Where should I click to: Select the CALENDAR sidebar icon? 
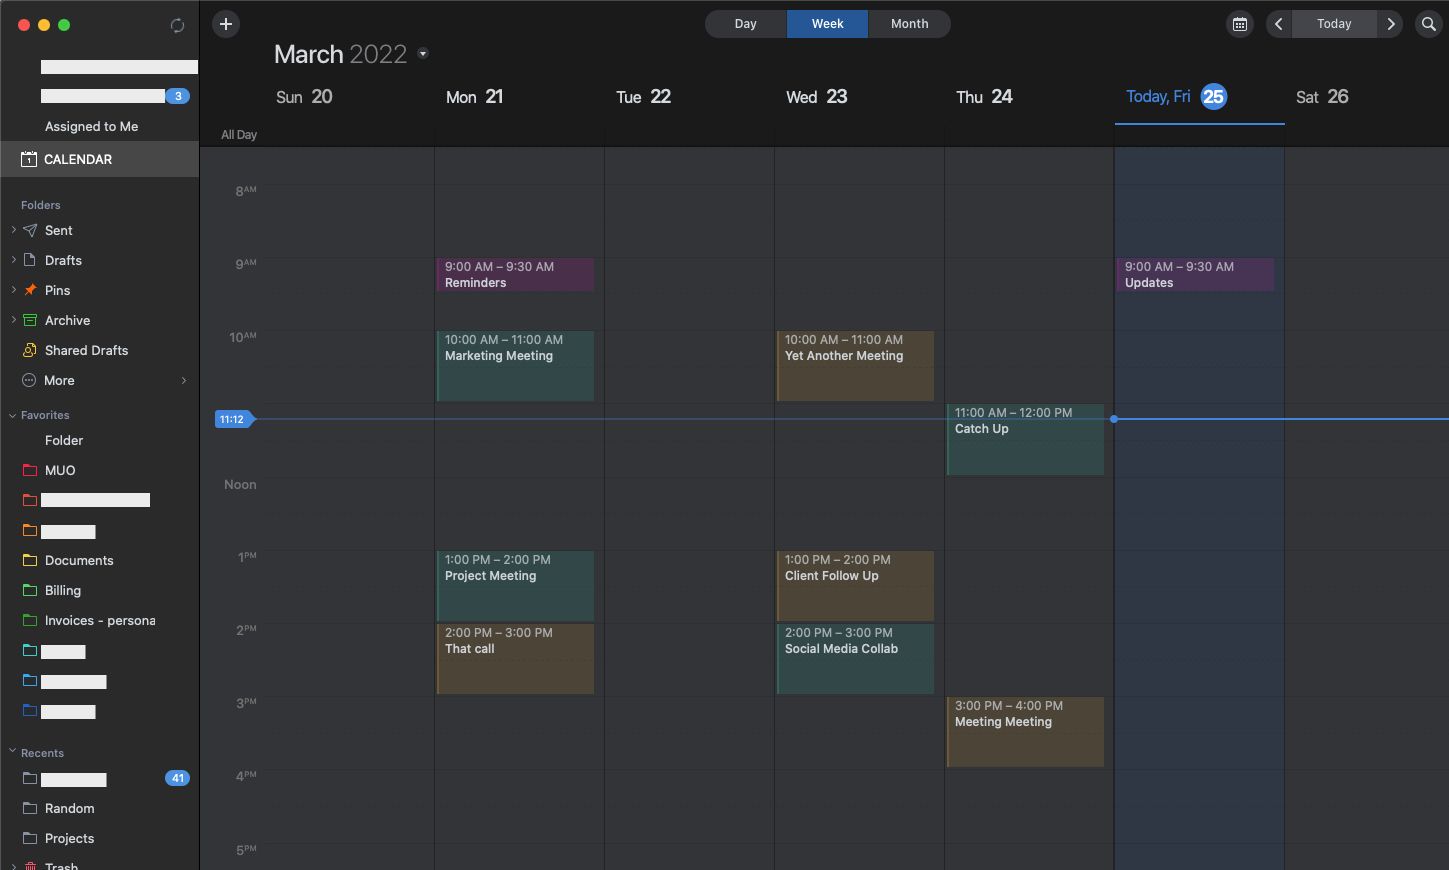(26, 158)
